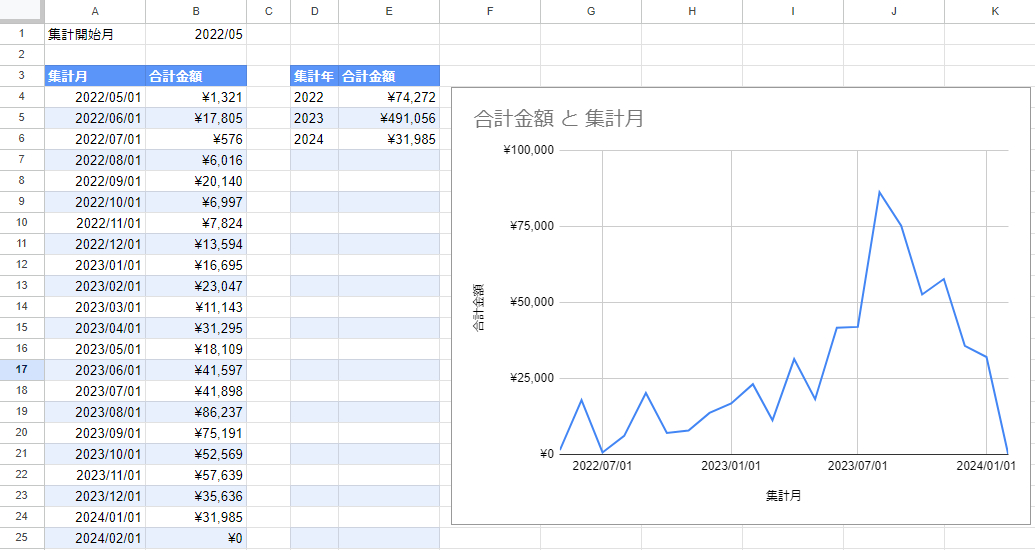The width and height of the screenshot is (1035, 550).
Task: Click the amount cell ¥31,985 in column B
Action: [x=196, y=517]
